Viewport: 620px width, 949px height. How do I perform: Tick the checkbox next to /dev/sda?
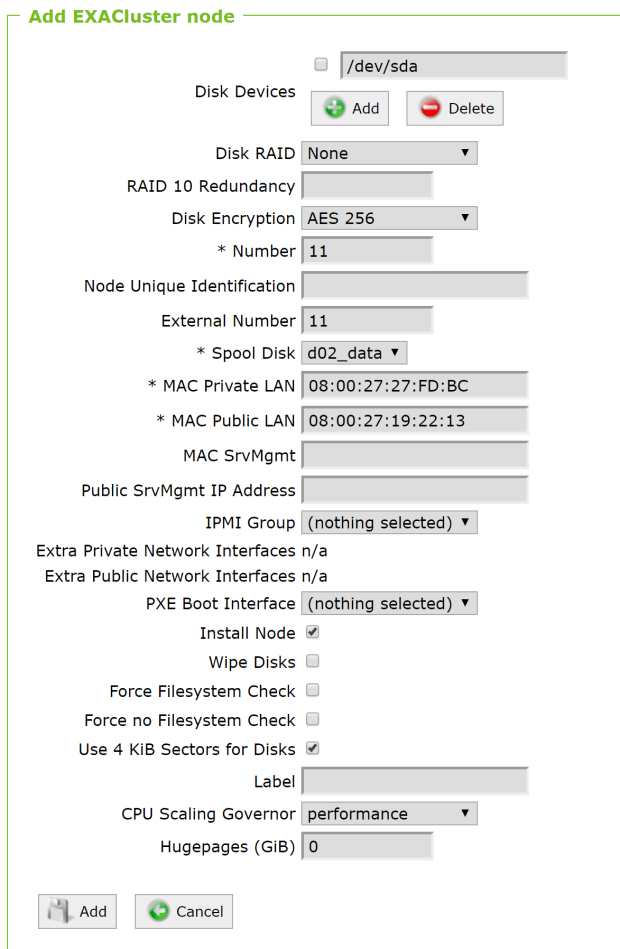[321, 65]
